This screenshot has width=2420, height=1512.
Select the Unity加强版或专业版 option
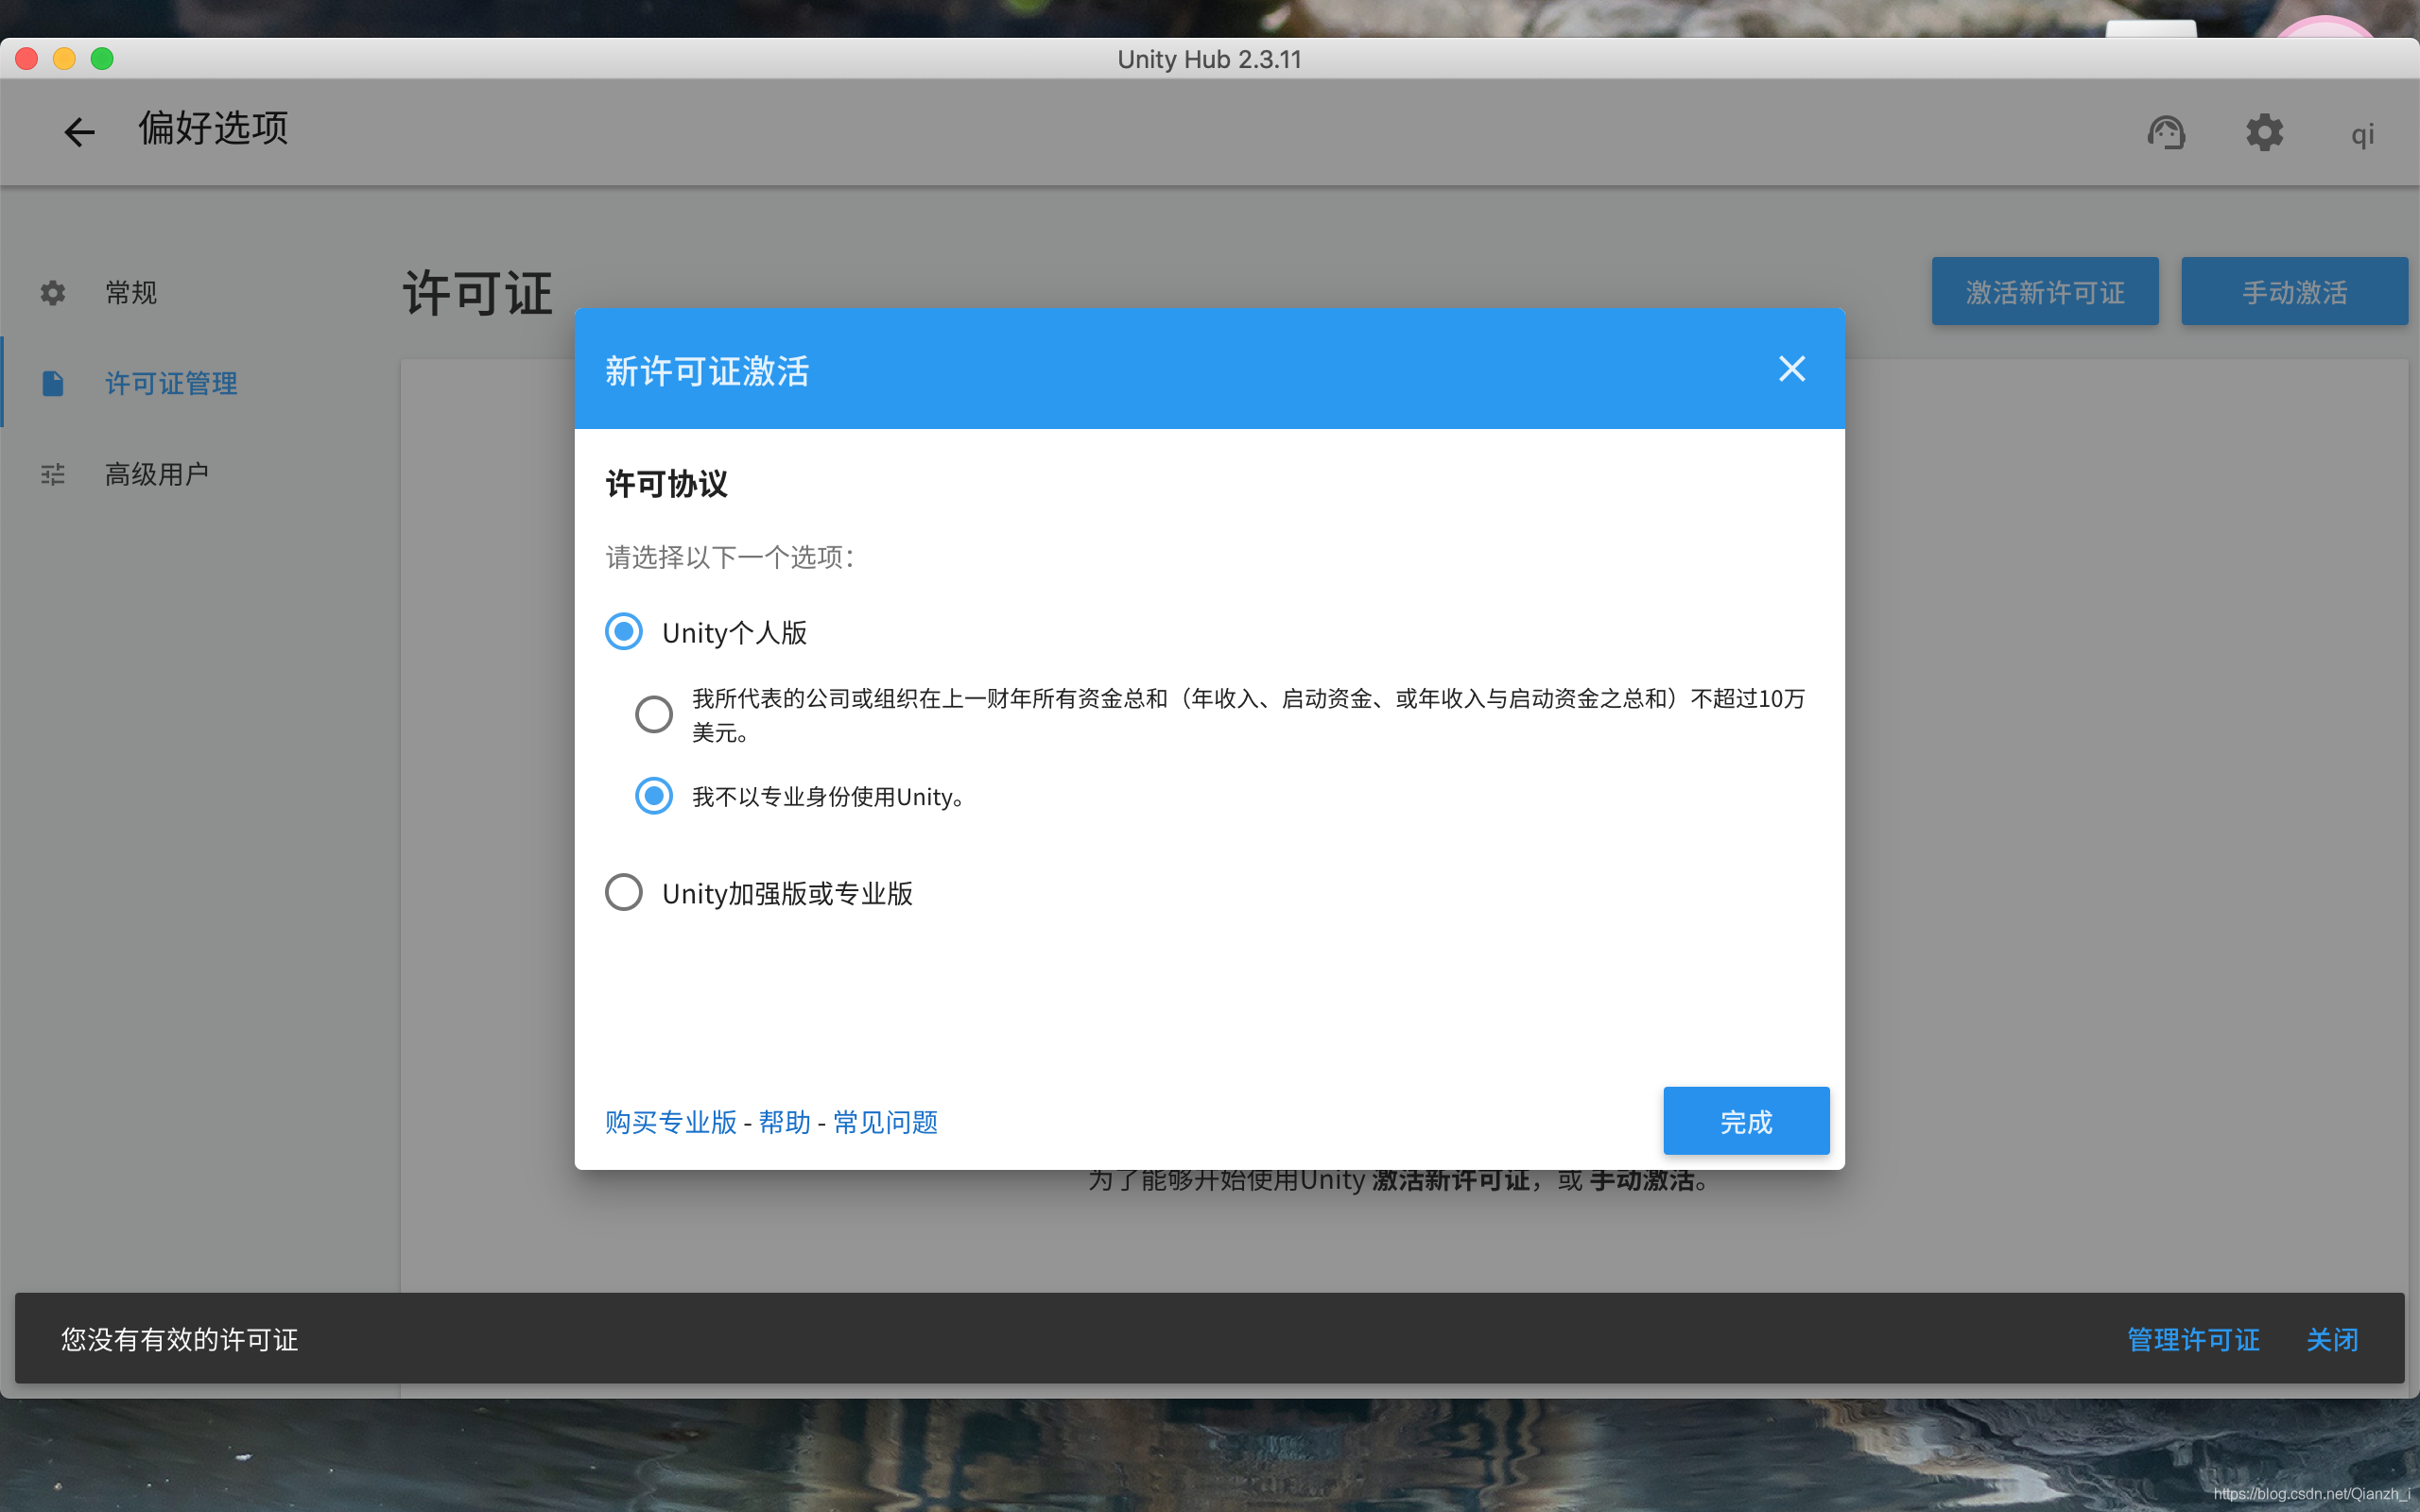click(623, 891)
